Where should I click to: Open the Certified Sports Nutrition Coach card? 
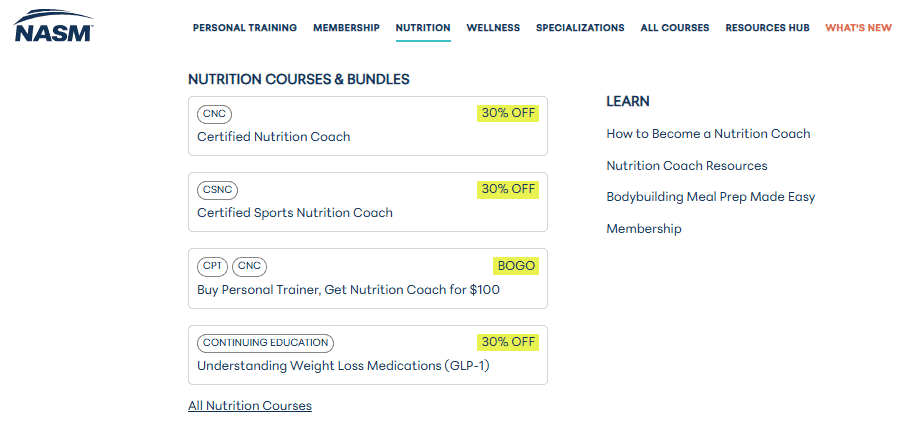point(368,202)
